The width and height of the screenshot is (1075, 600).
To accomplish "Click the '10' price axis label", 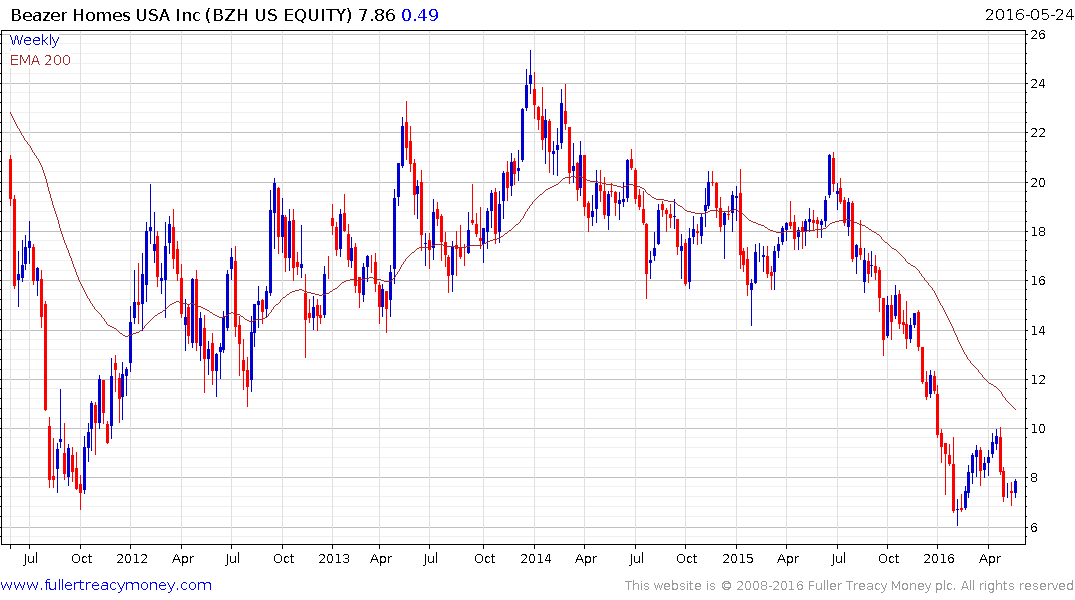I will click(x=1038, y=429).
